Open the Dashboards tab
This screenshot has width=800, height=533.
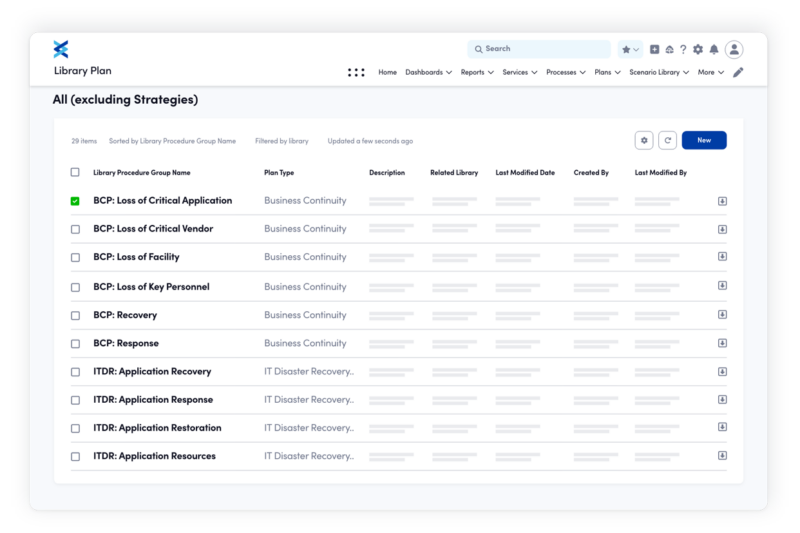424,72
